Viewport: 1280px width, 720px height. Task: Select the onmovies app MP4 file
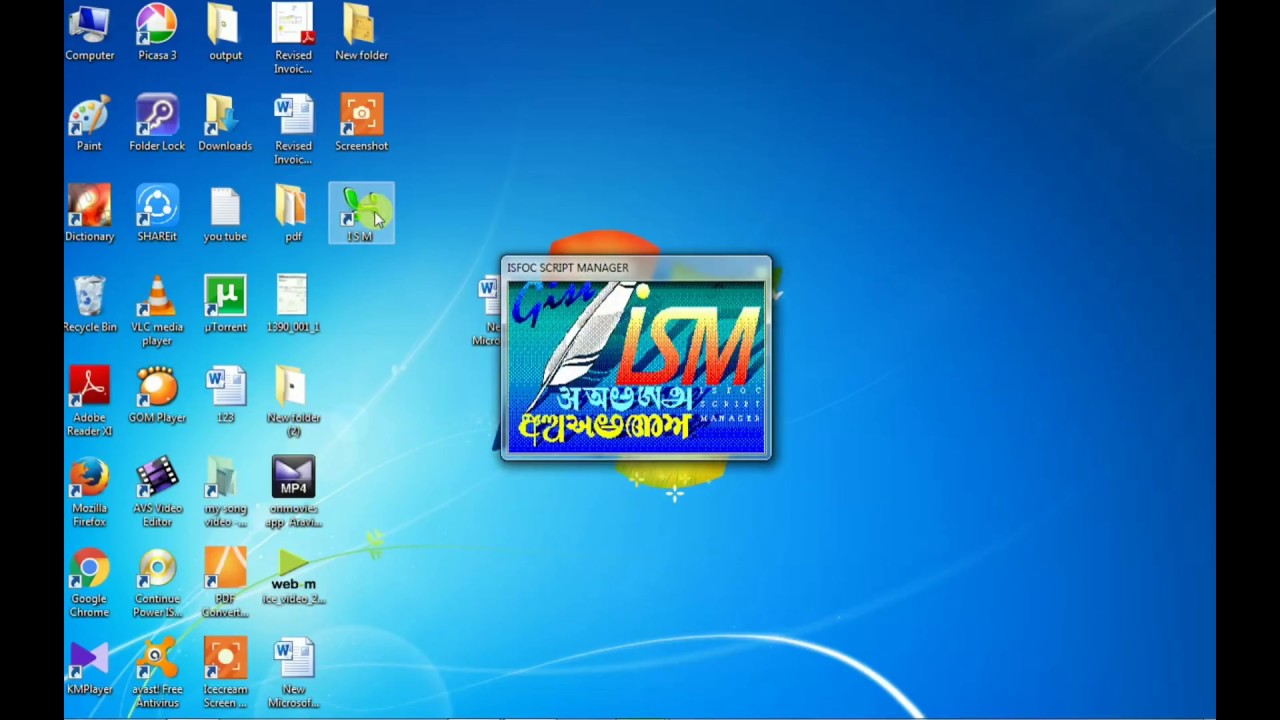click(293, 492)
